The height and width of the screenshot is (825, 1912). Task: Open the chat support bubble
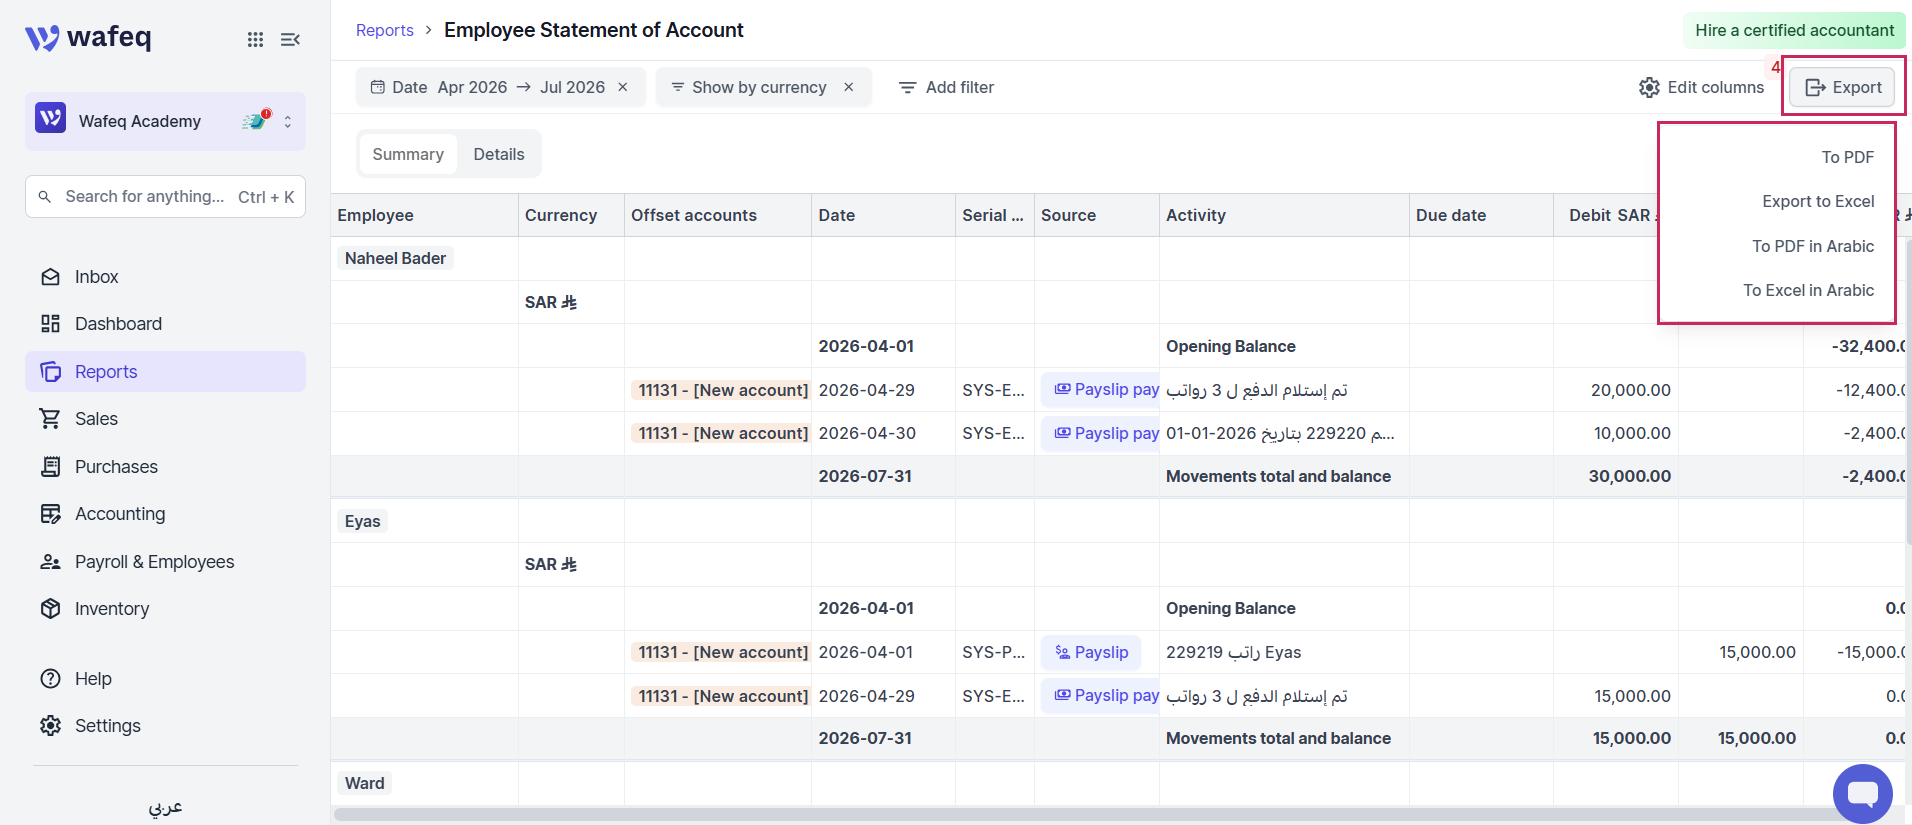[1862, 794]
